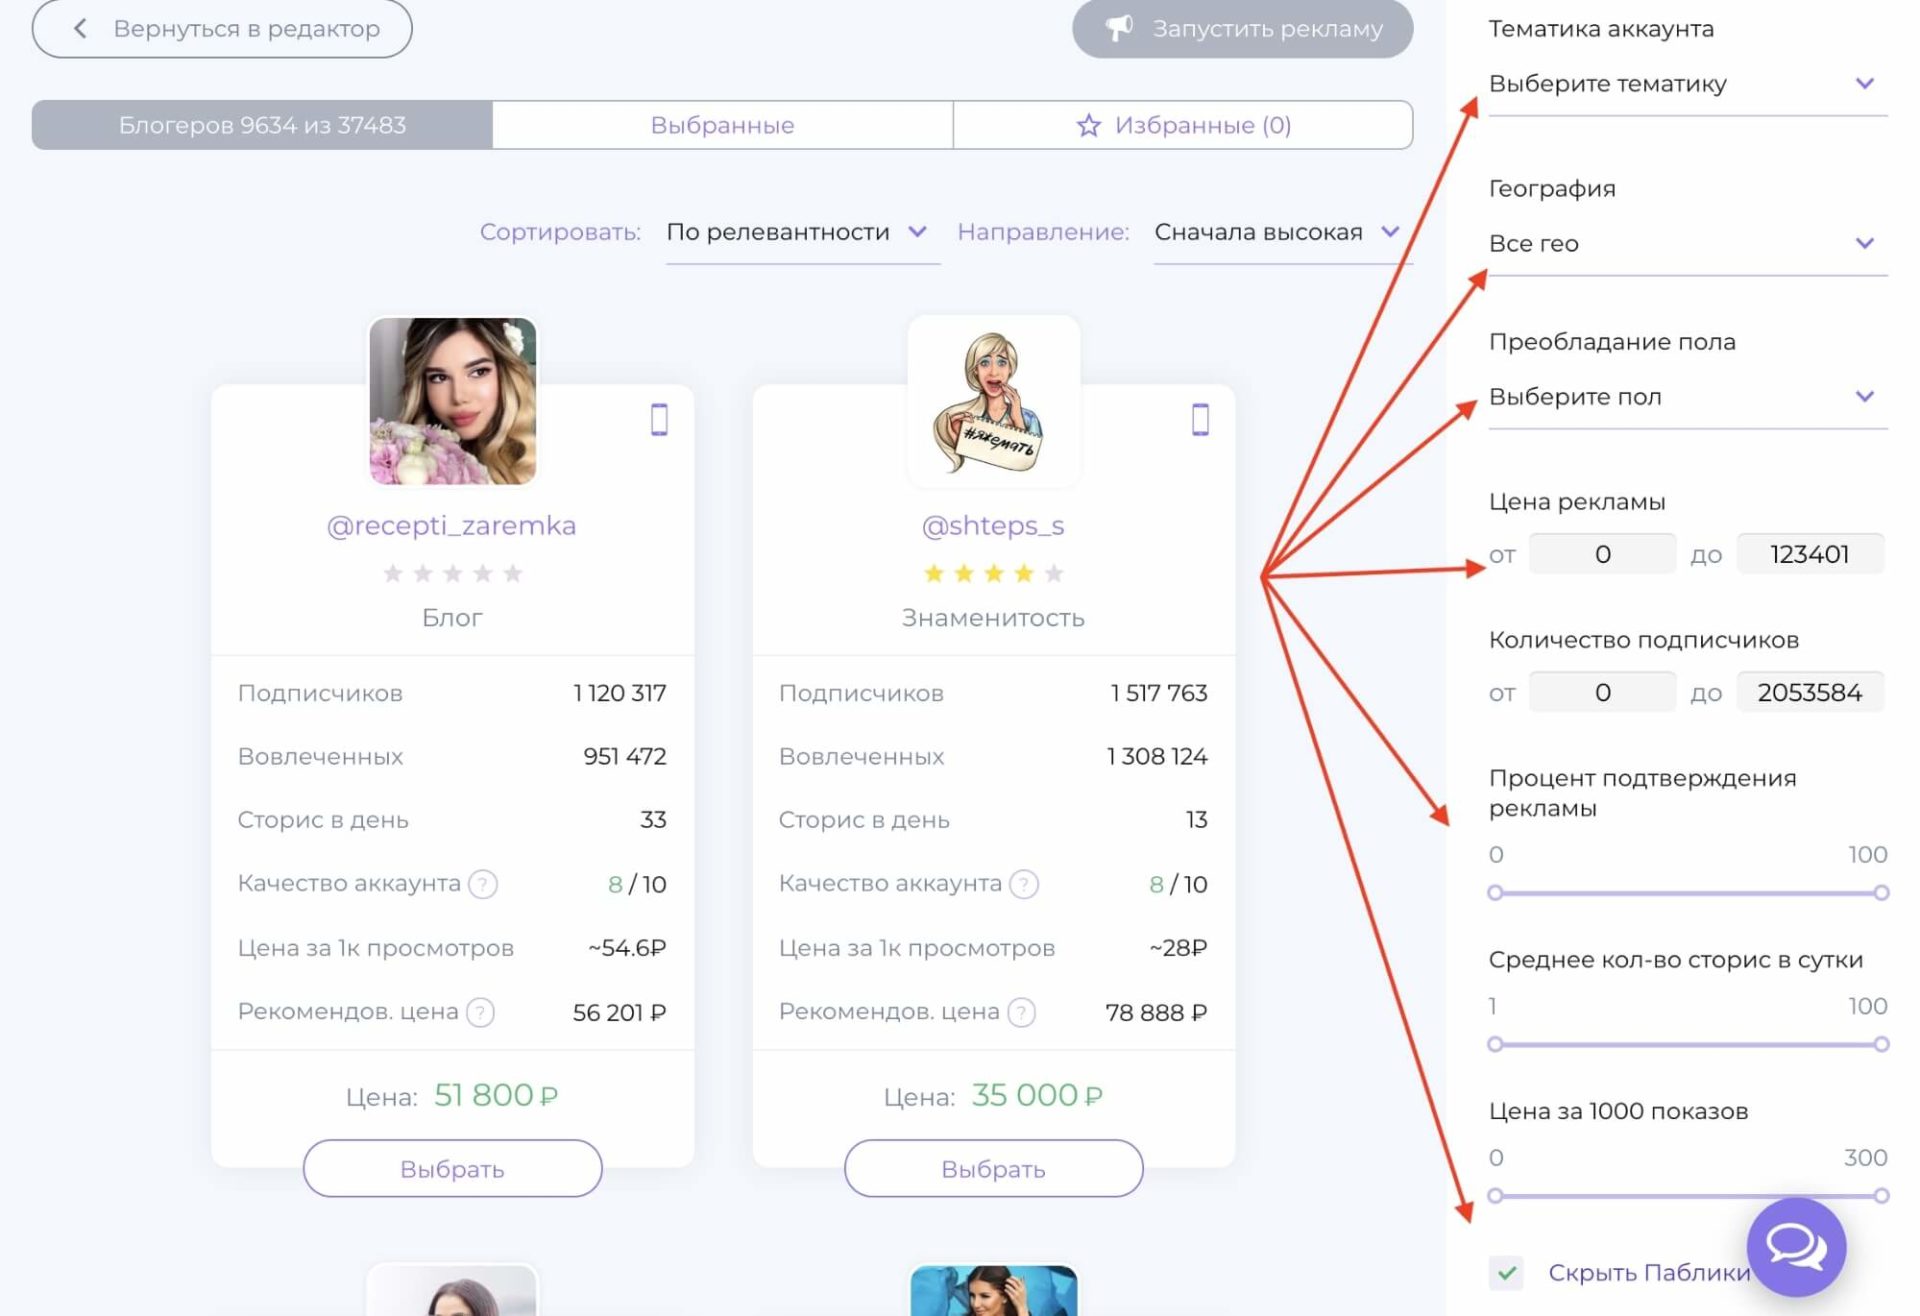Click the Цена рекламы minimum field
1920x1316 pixels.
tap(1602, 554)
